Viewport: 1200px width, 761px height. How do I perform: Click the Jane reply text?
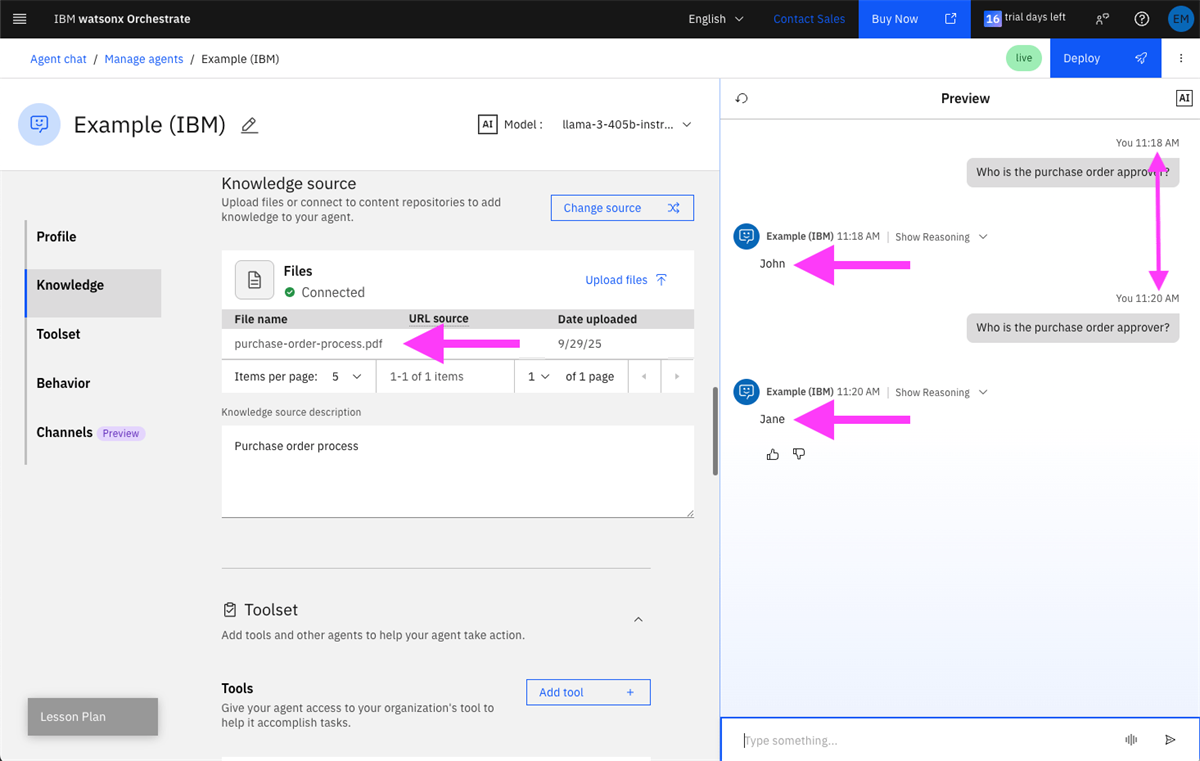point(772,419)
